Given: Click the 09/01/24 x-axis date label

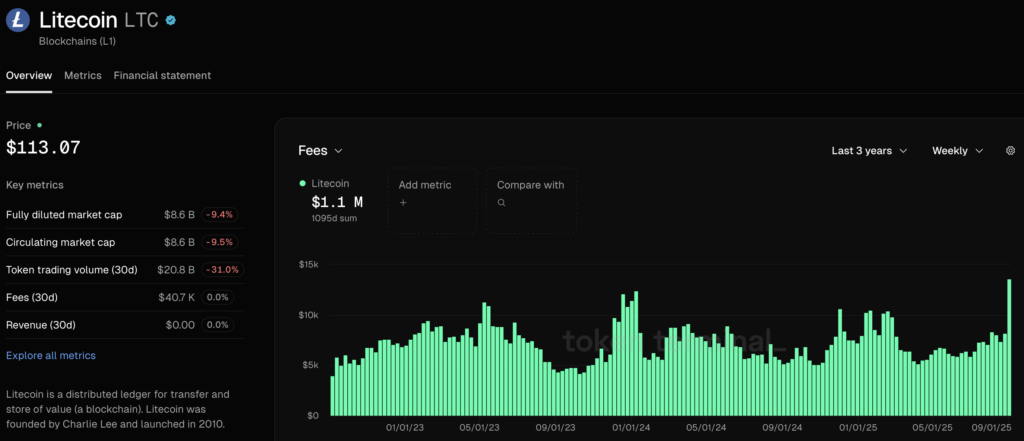Looking at the screenshot, I should click(x=782, y=428).
